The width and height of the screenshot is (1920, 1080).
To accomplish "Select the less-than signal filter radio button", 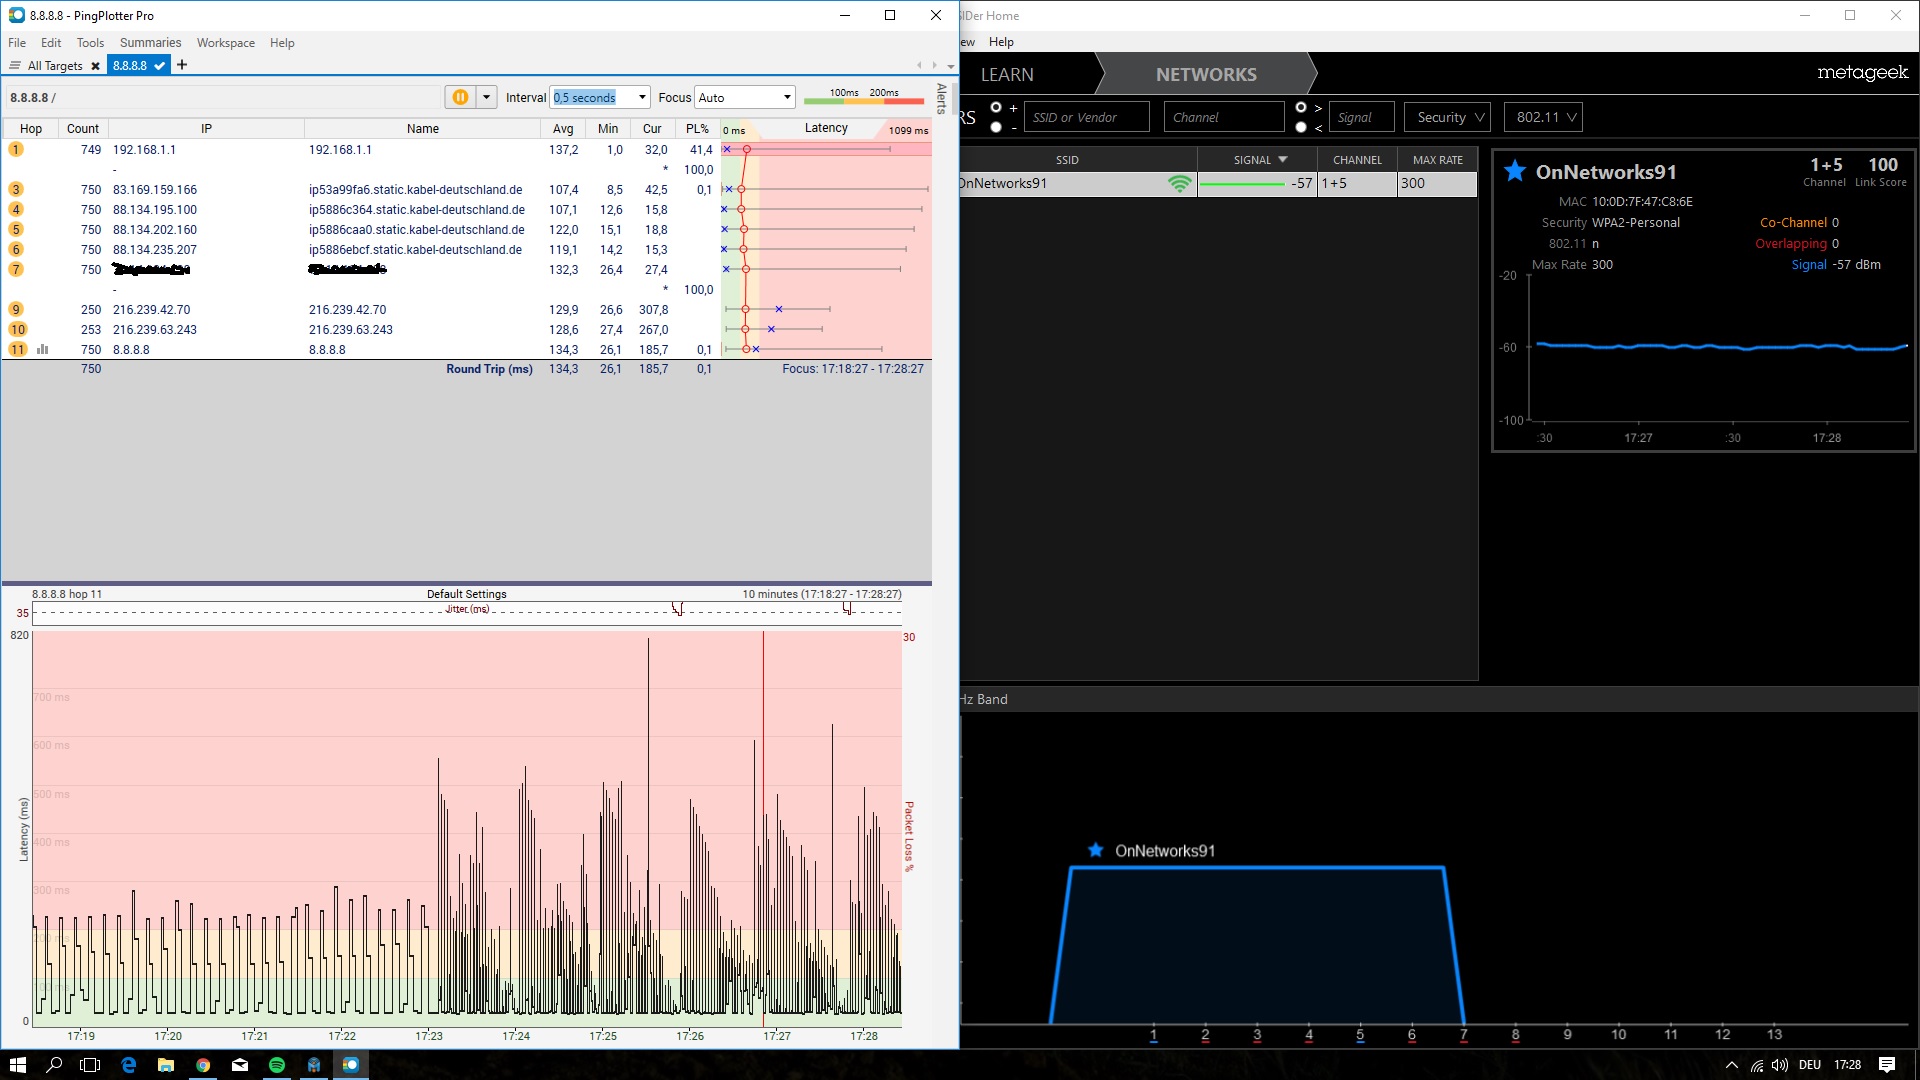I will point(1301,127).
